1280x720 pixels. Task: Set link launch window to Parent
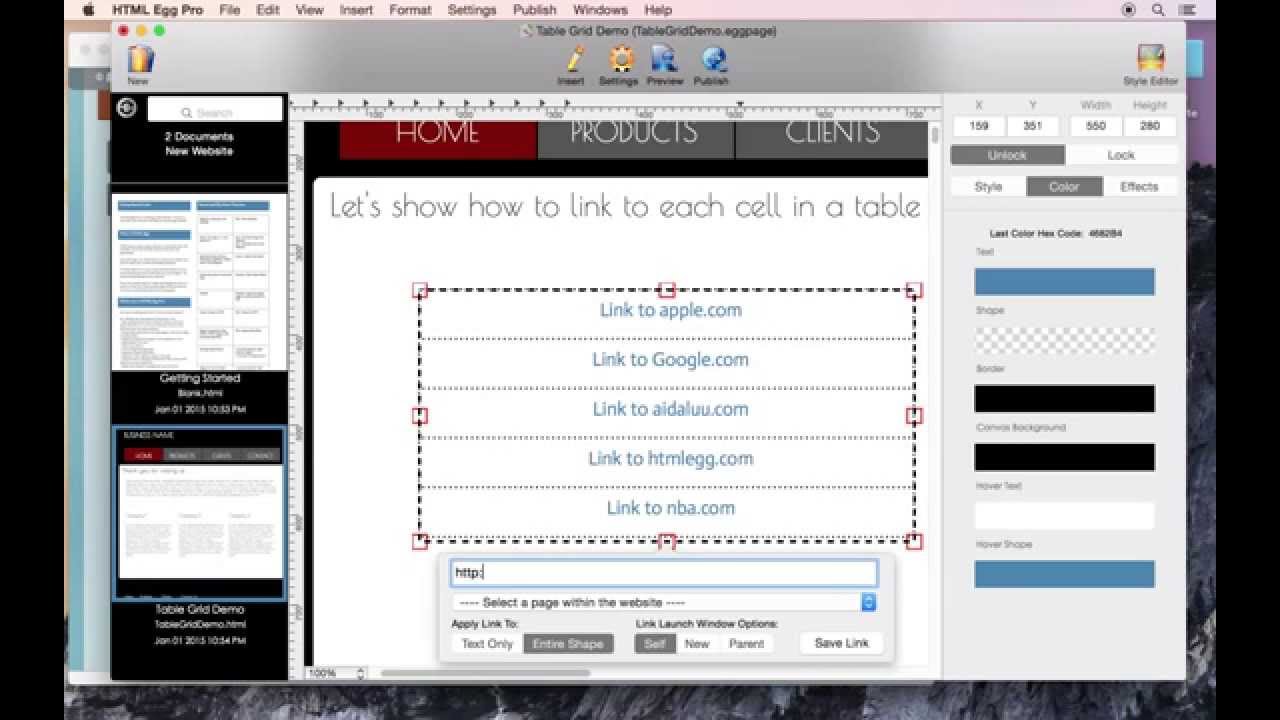click(746, 644)
